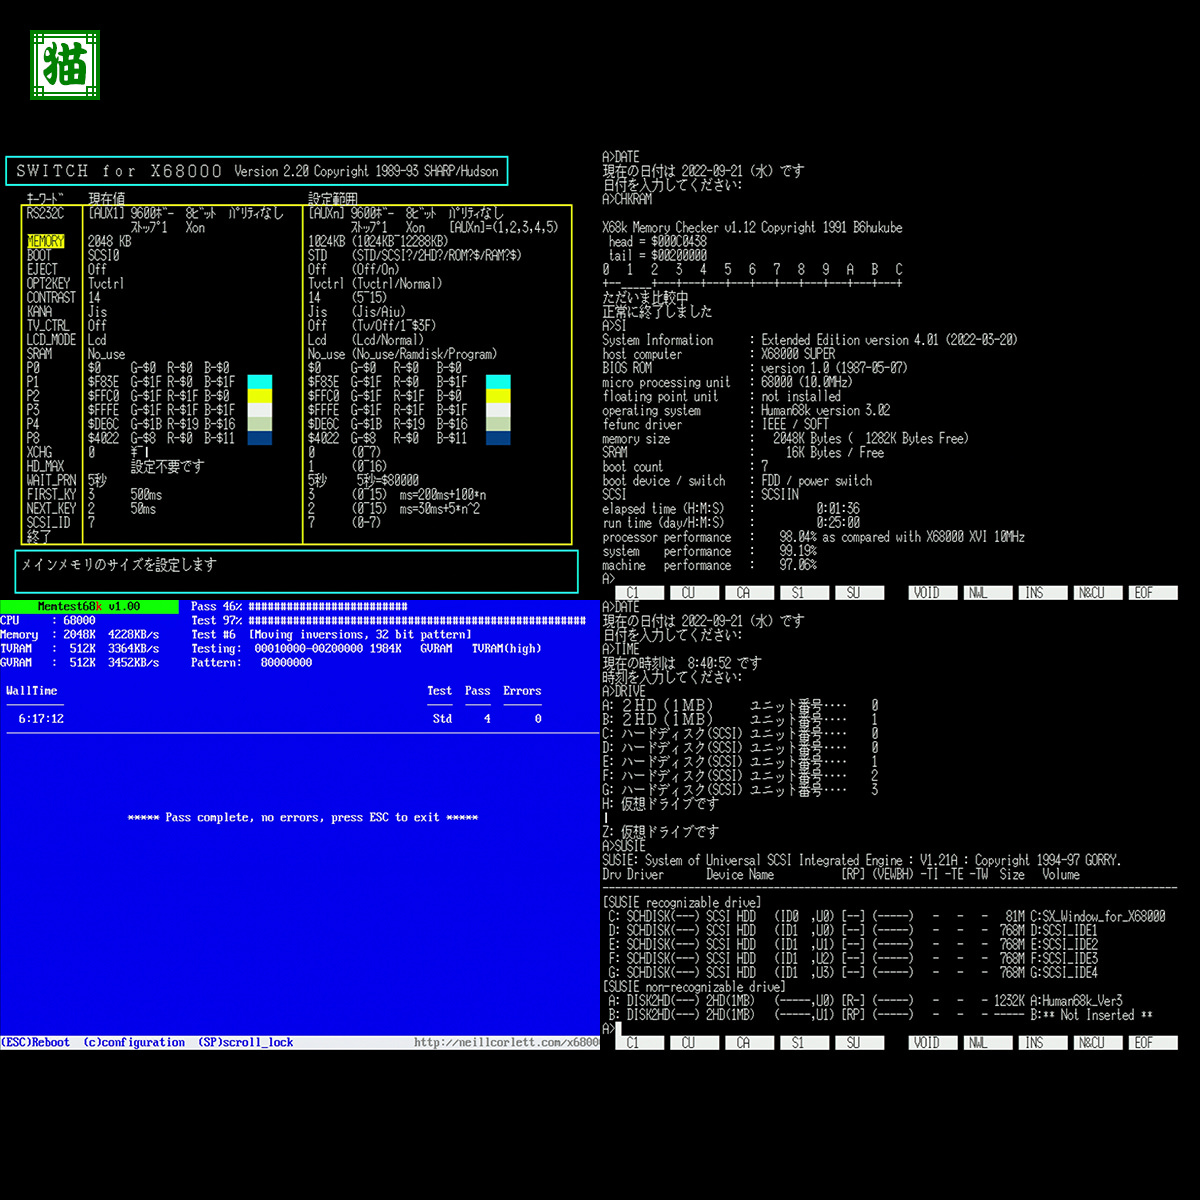This screenshot has width=1200, height=1200.
Task: Pick the yellow P2 swatch in current values
Action: pyautogui.click(x=259, y=396)
